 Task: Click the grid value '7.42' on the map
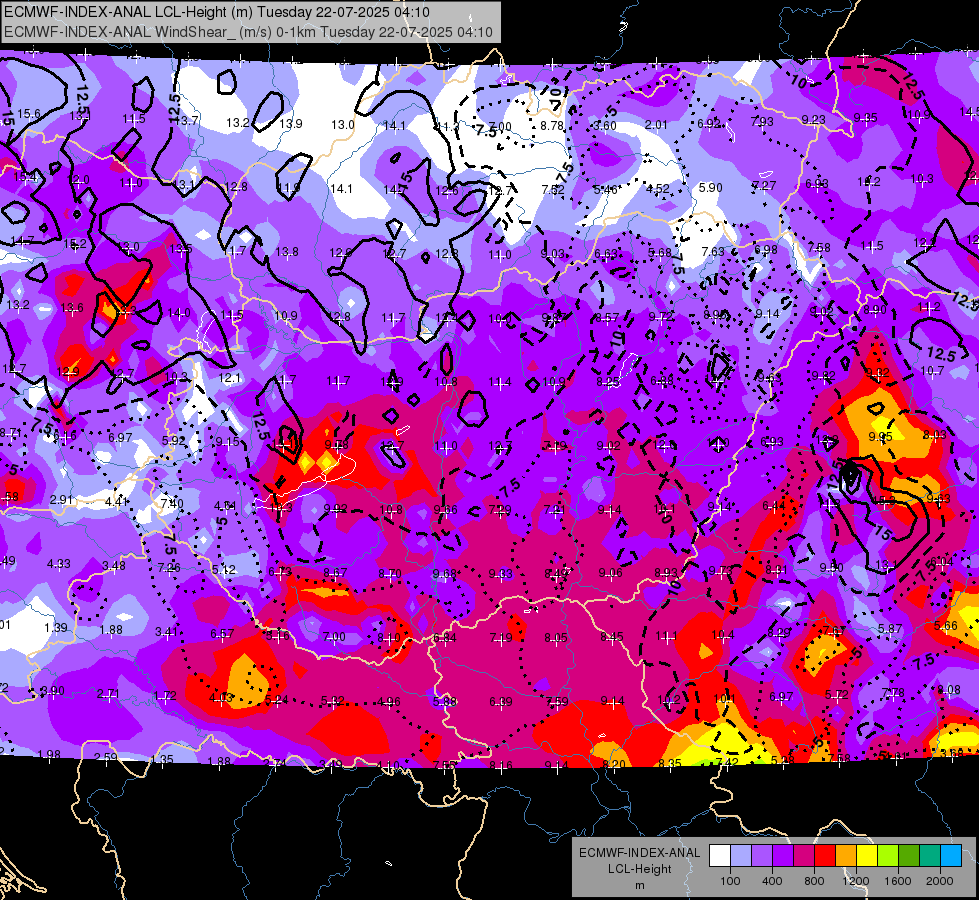coord(727,761)
